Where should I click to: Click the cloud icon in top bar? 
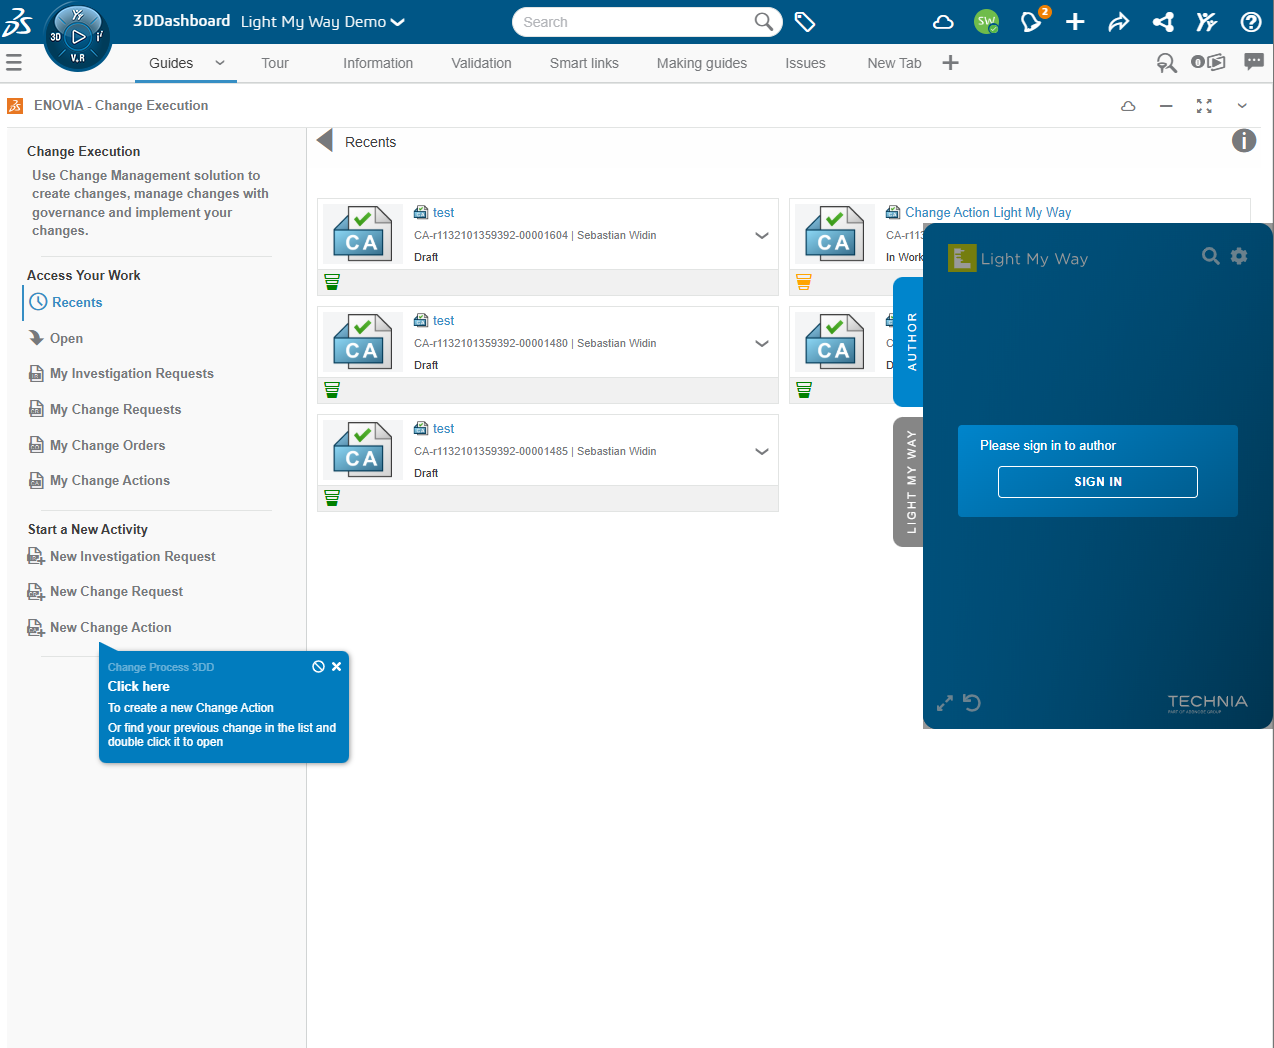[x=943, y=22]
